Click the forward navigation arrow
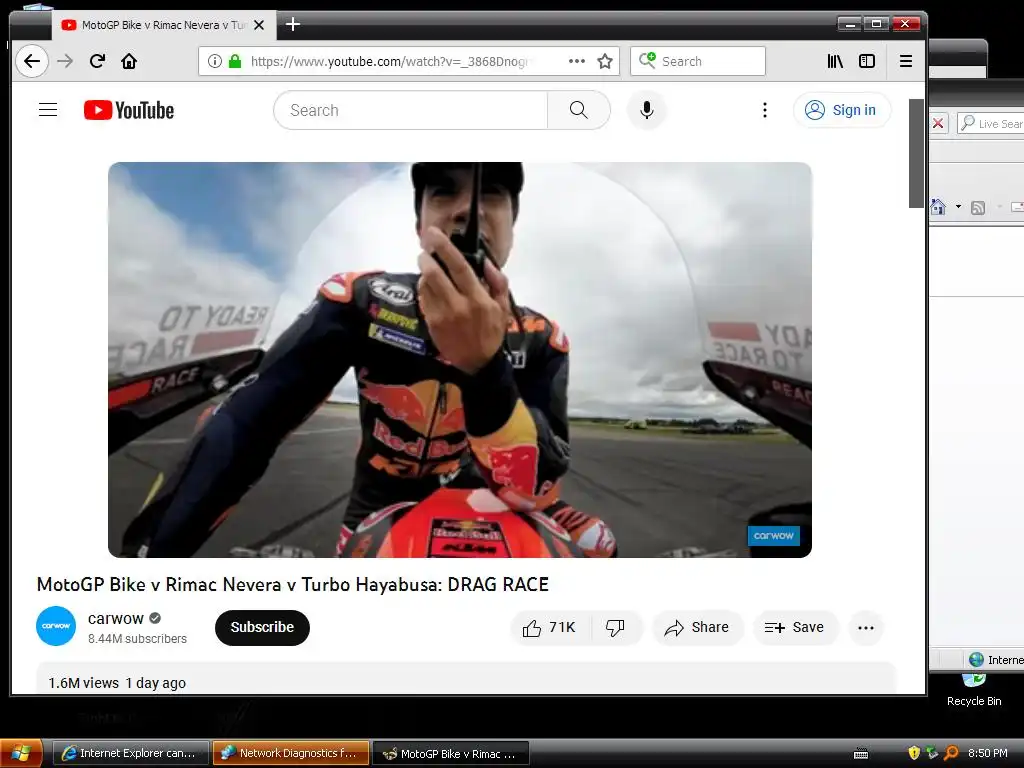The image size is (1024, 768). click(x=65, y=61)
